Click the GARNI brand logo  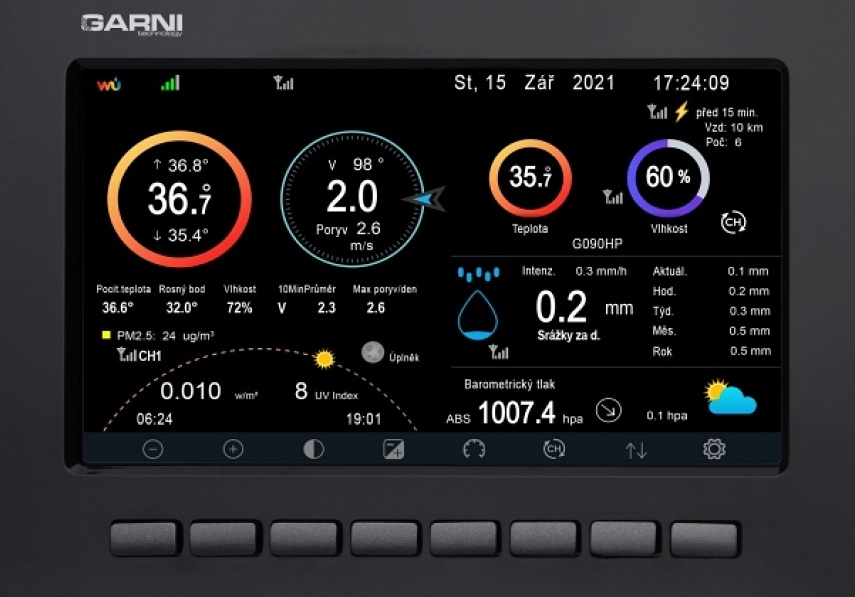point(132,25)
